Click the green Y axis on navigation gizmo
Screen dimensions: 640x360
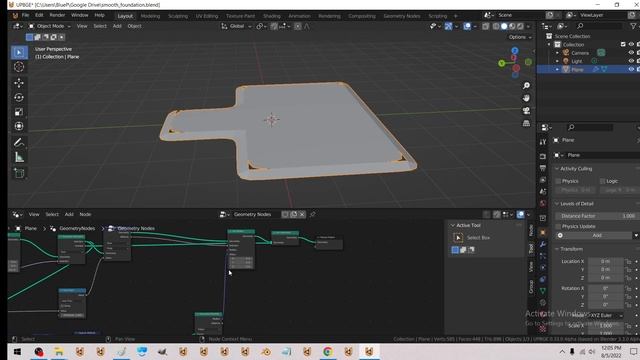pyautogui.click(x=502, y=63)
